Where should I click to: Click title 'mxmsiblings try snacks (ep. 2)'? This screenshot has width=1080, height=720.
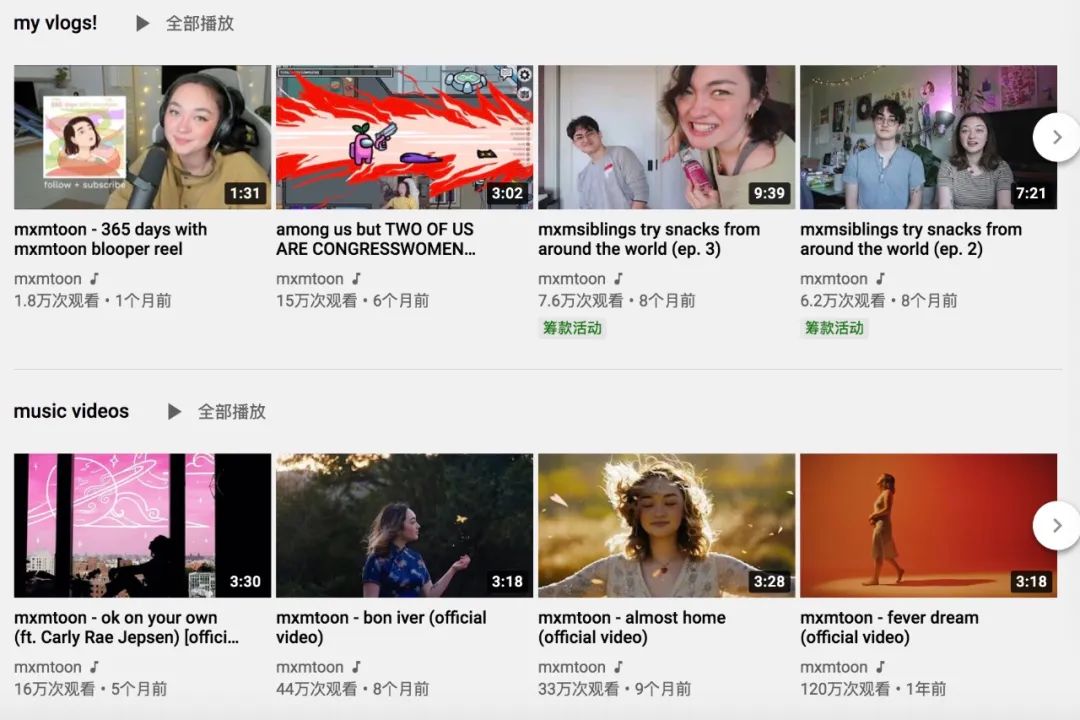pyautogui.click(x=911, y=239)
